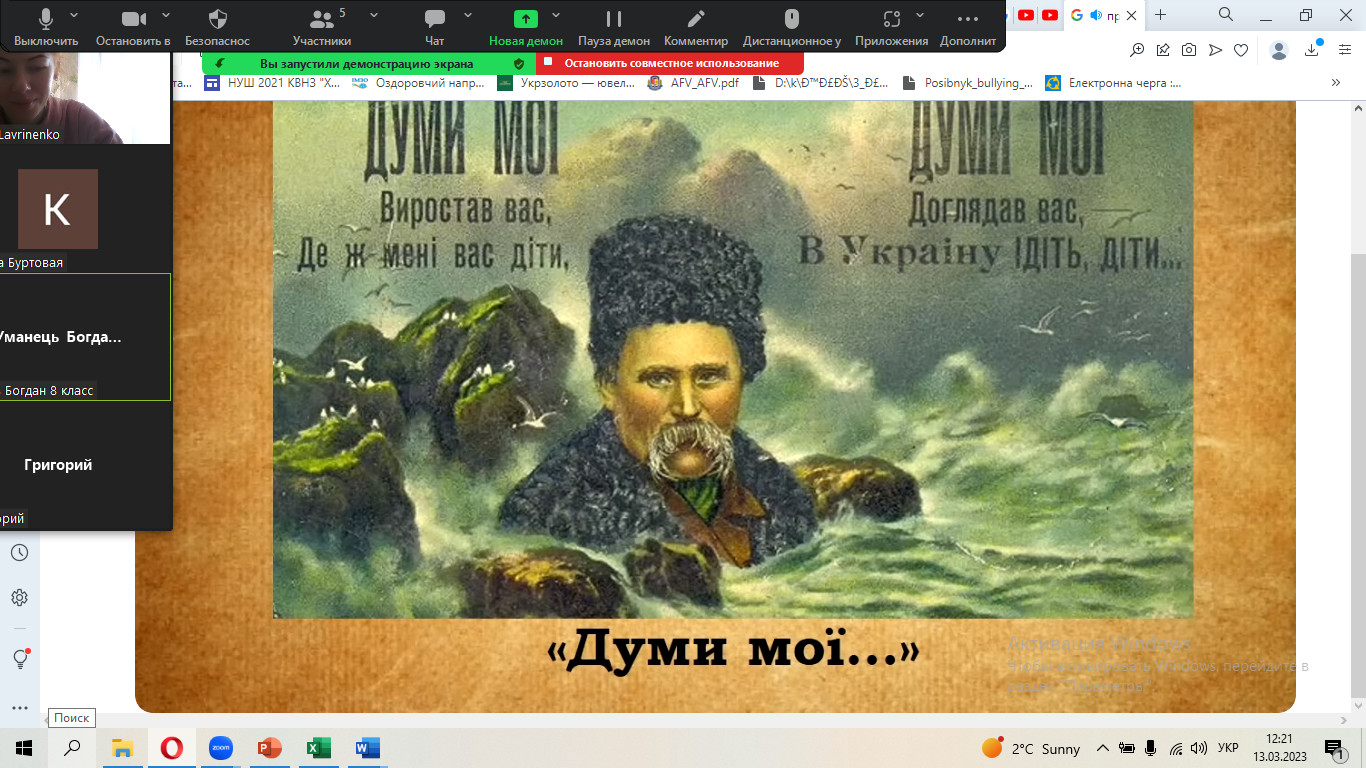Open the Zoom Чат panel

tap(434, 27)
